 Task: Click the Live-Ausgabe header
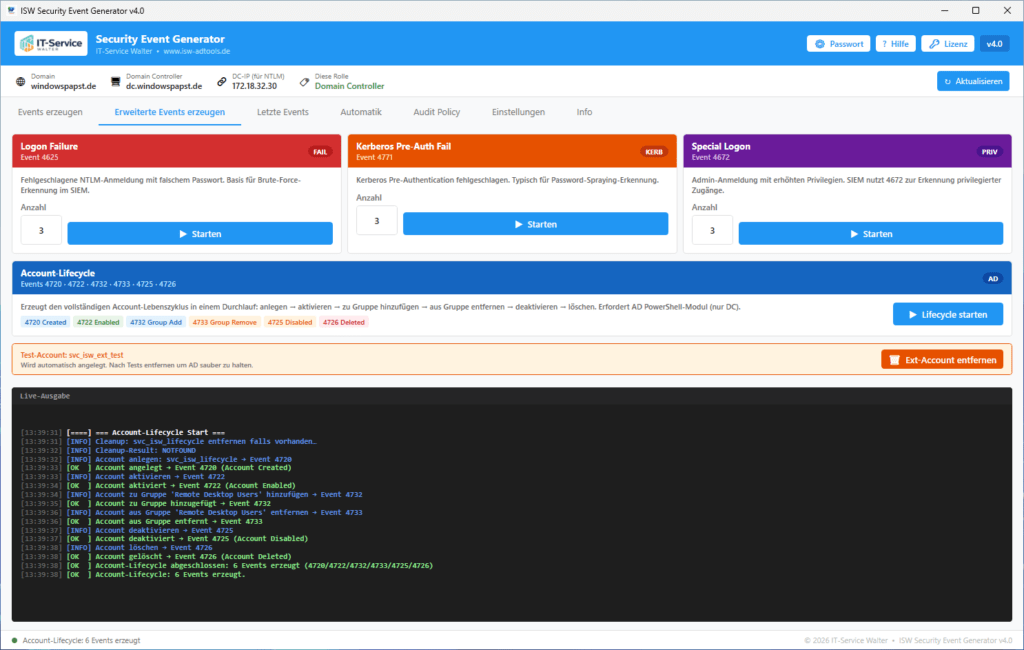pyautogui.click(x=44, y=396)
